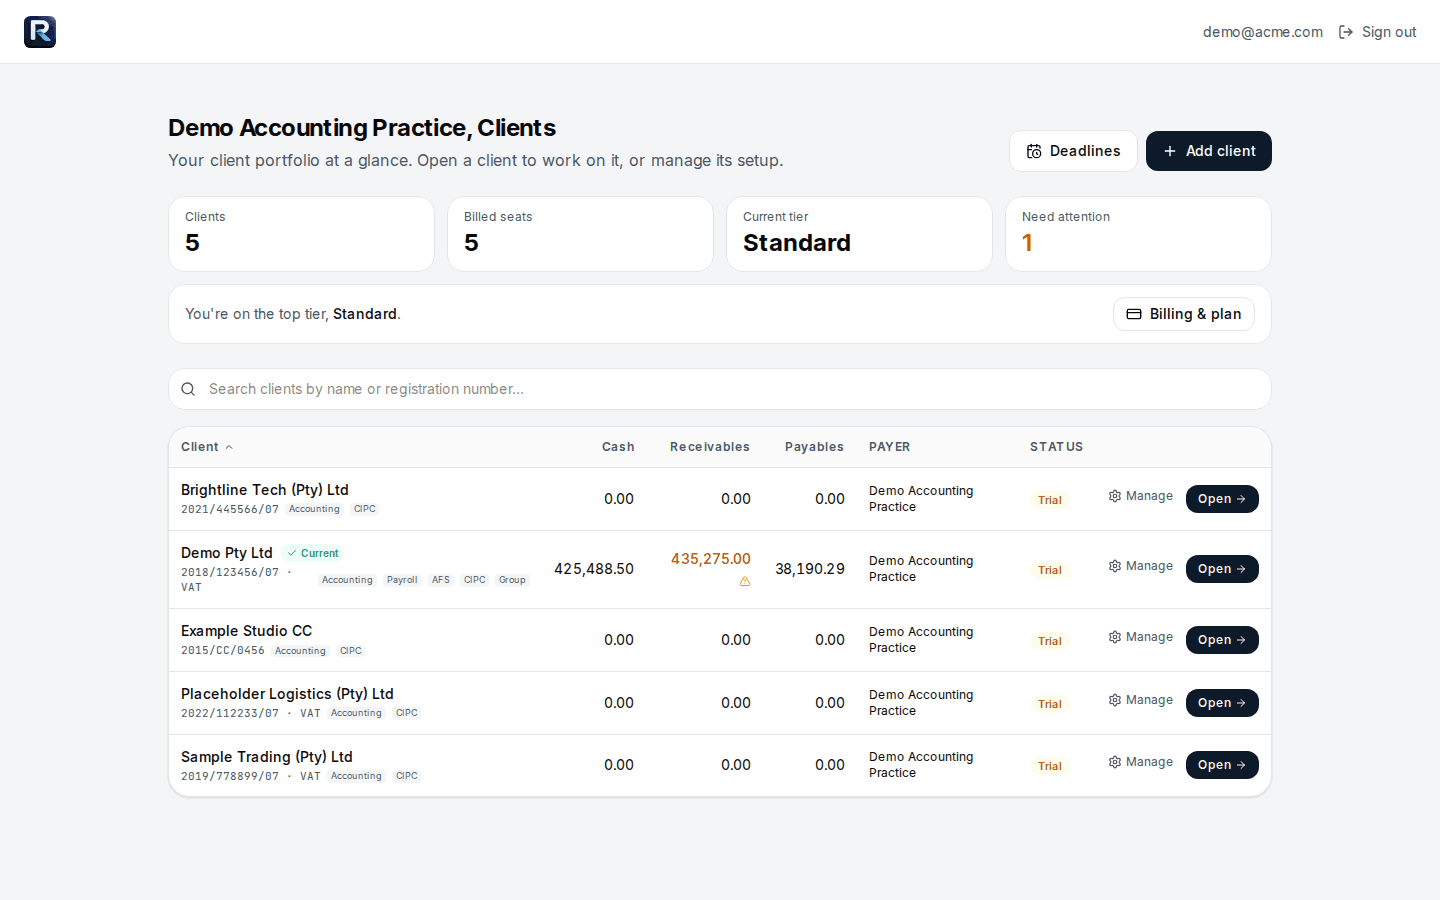The image size is (1440, 900).
Task: Add a new client
Action: 1209,151
